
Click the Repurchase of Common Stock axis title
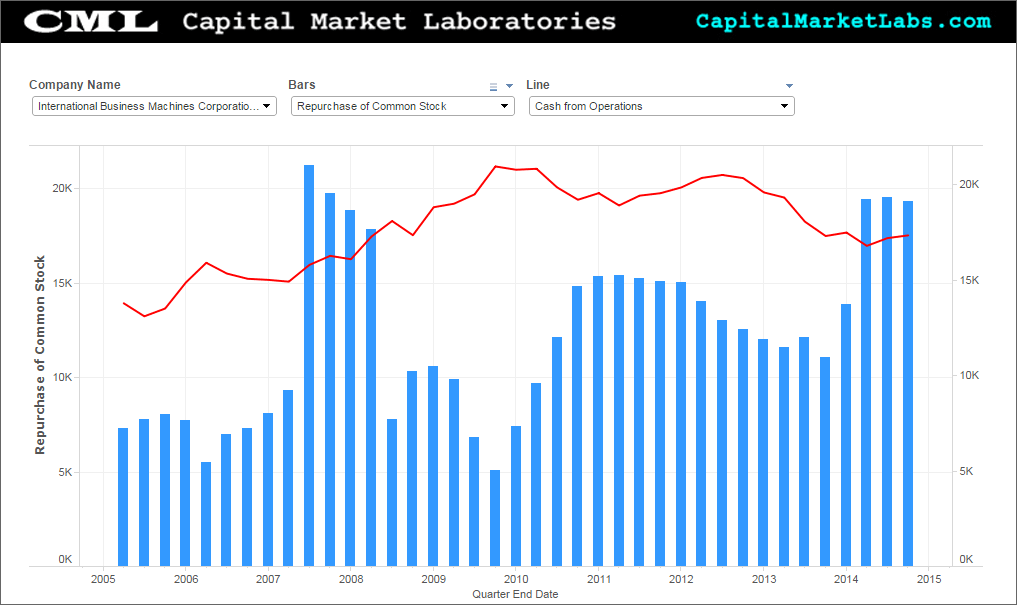point(41,355)
